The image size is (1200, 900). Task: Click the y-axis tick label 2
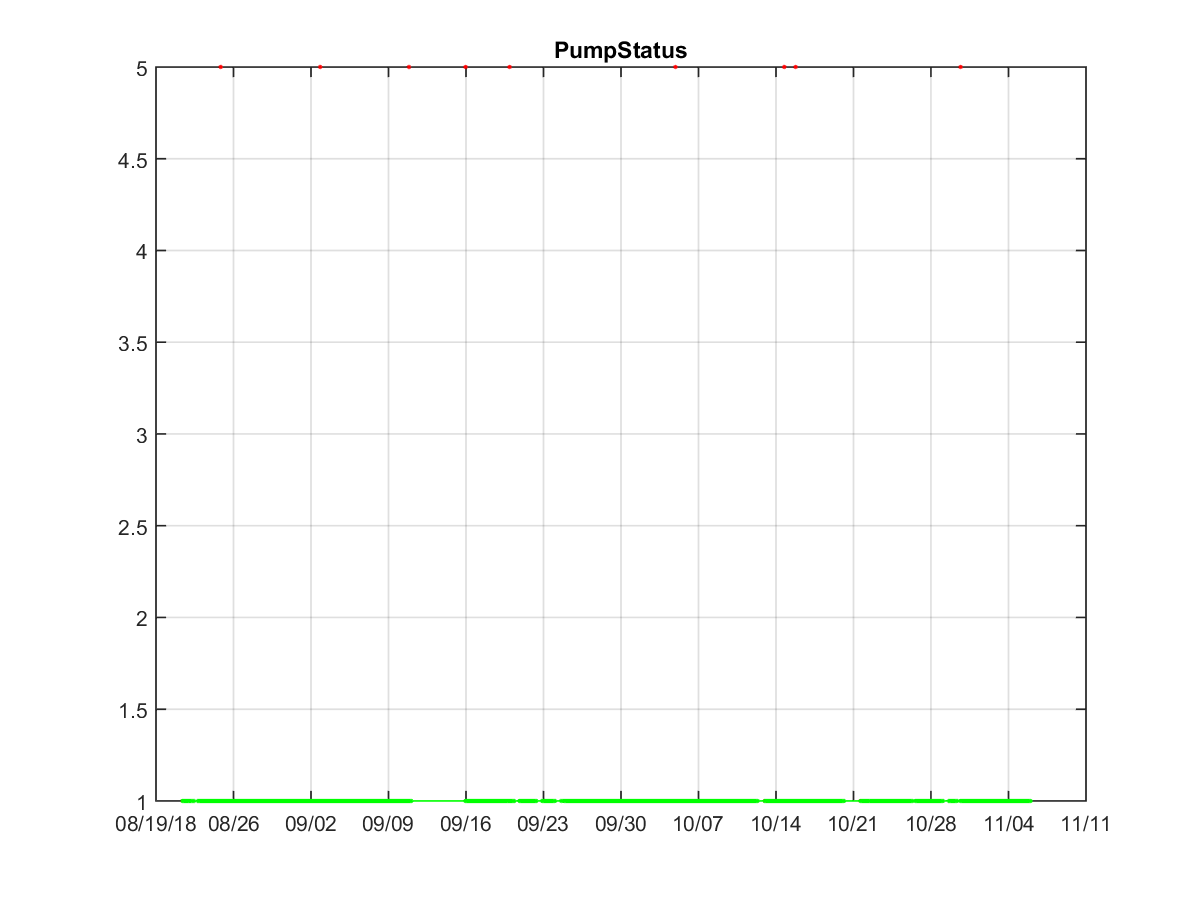coord(142,618)
